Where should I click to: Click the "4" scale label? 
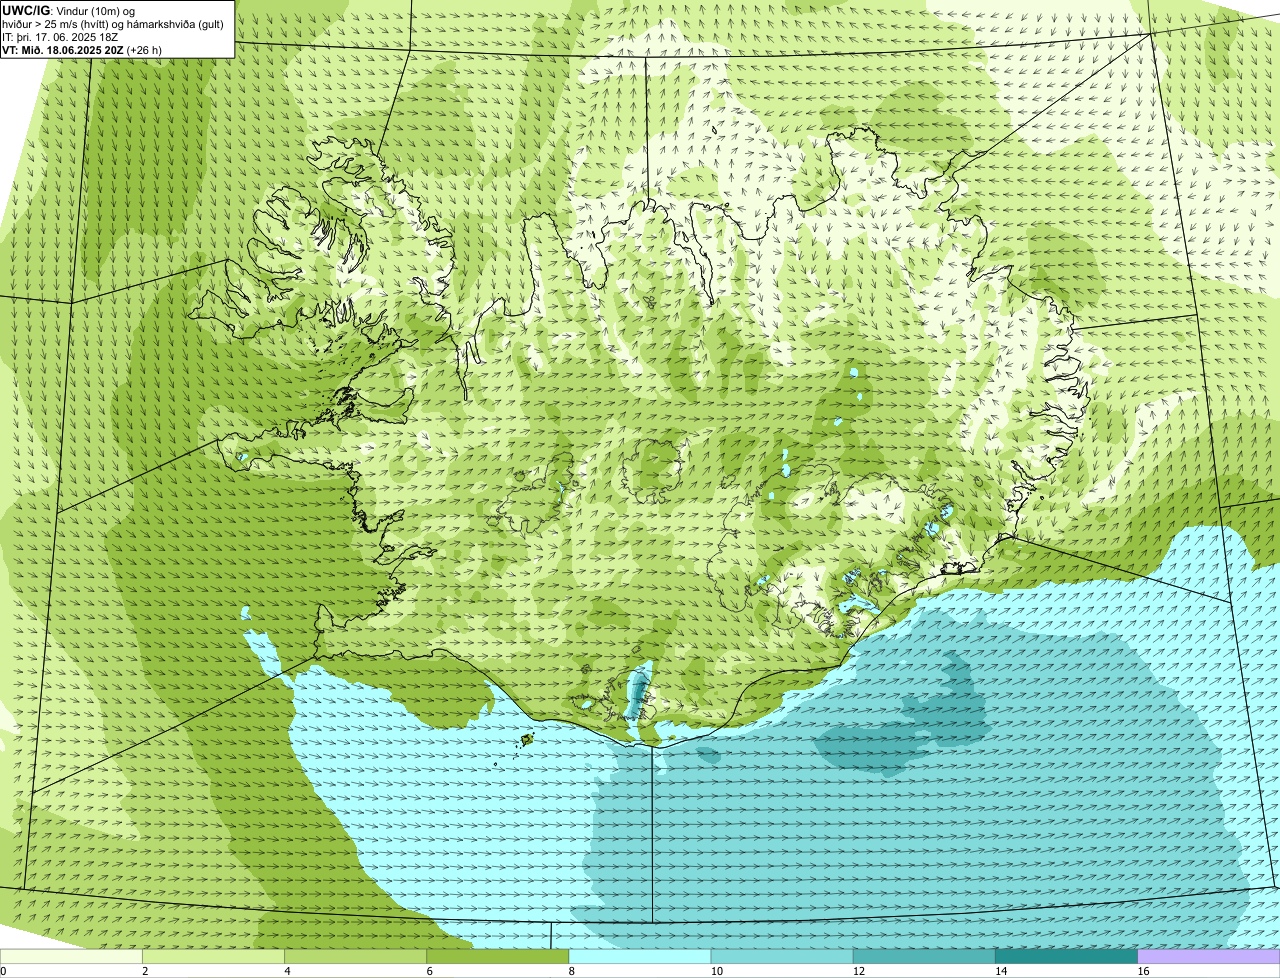point(287,971)
